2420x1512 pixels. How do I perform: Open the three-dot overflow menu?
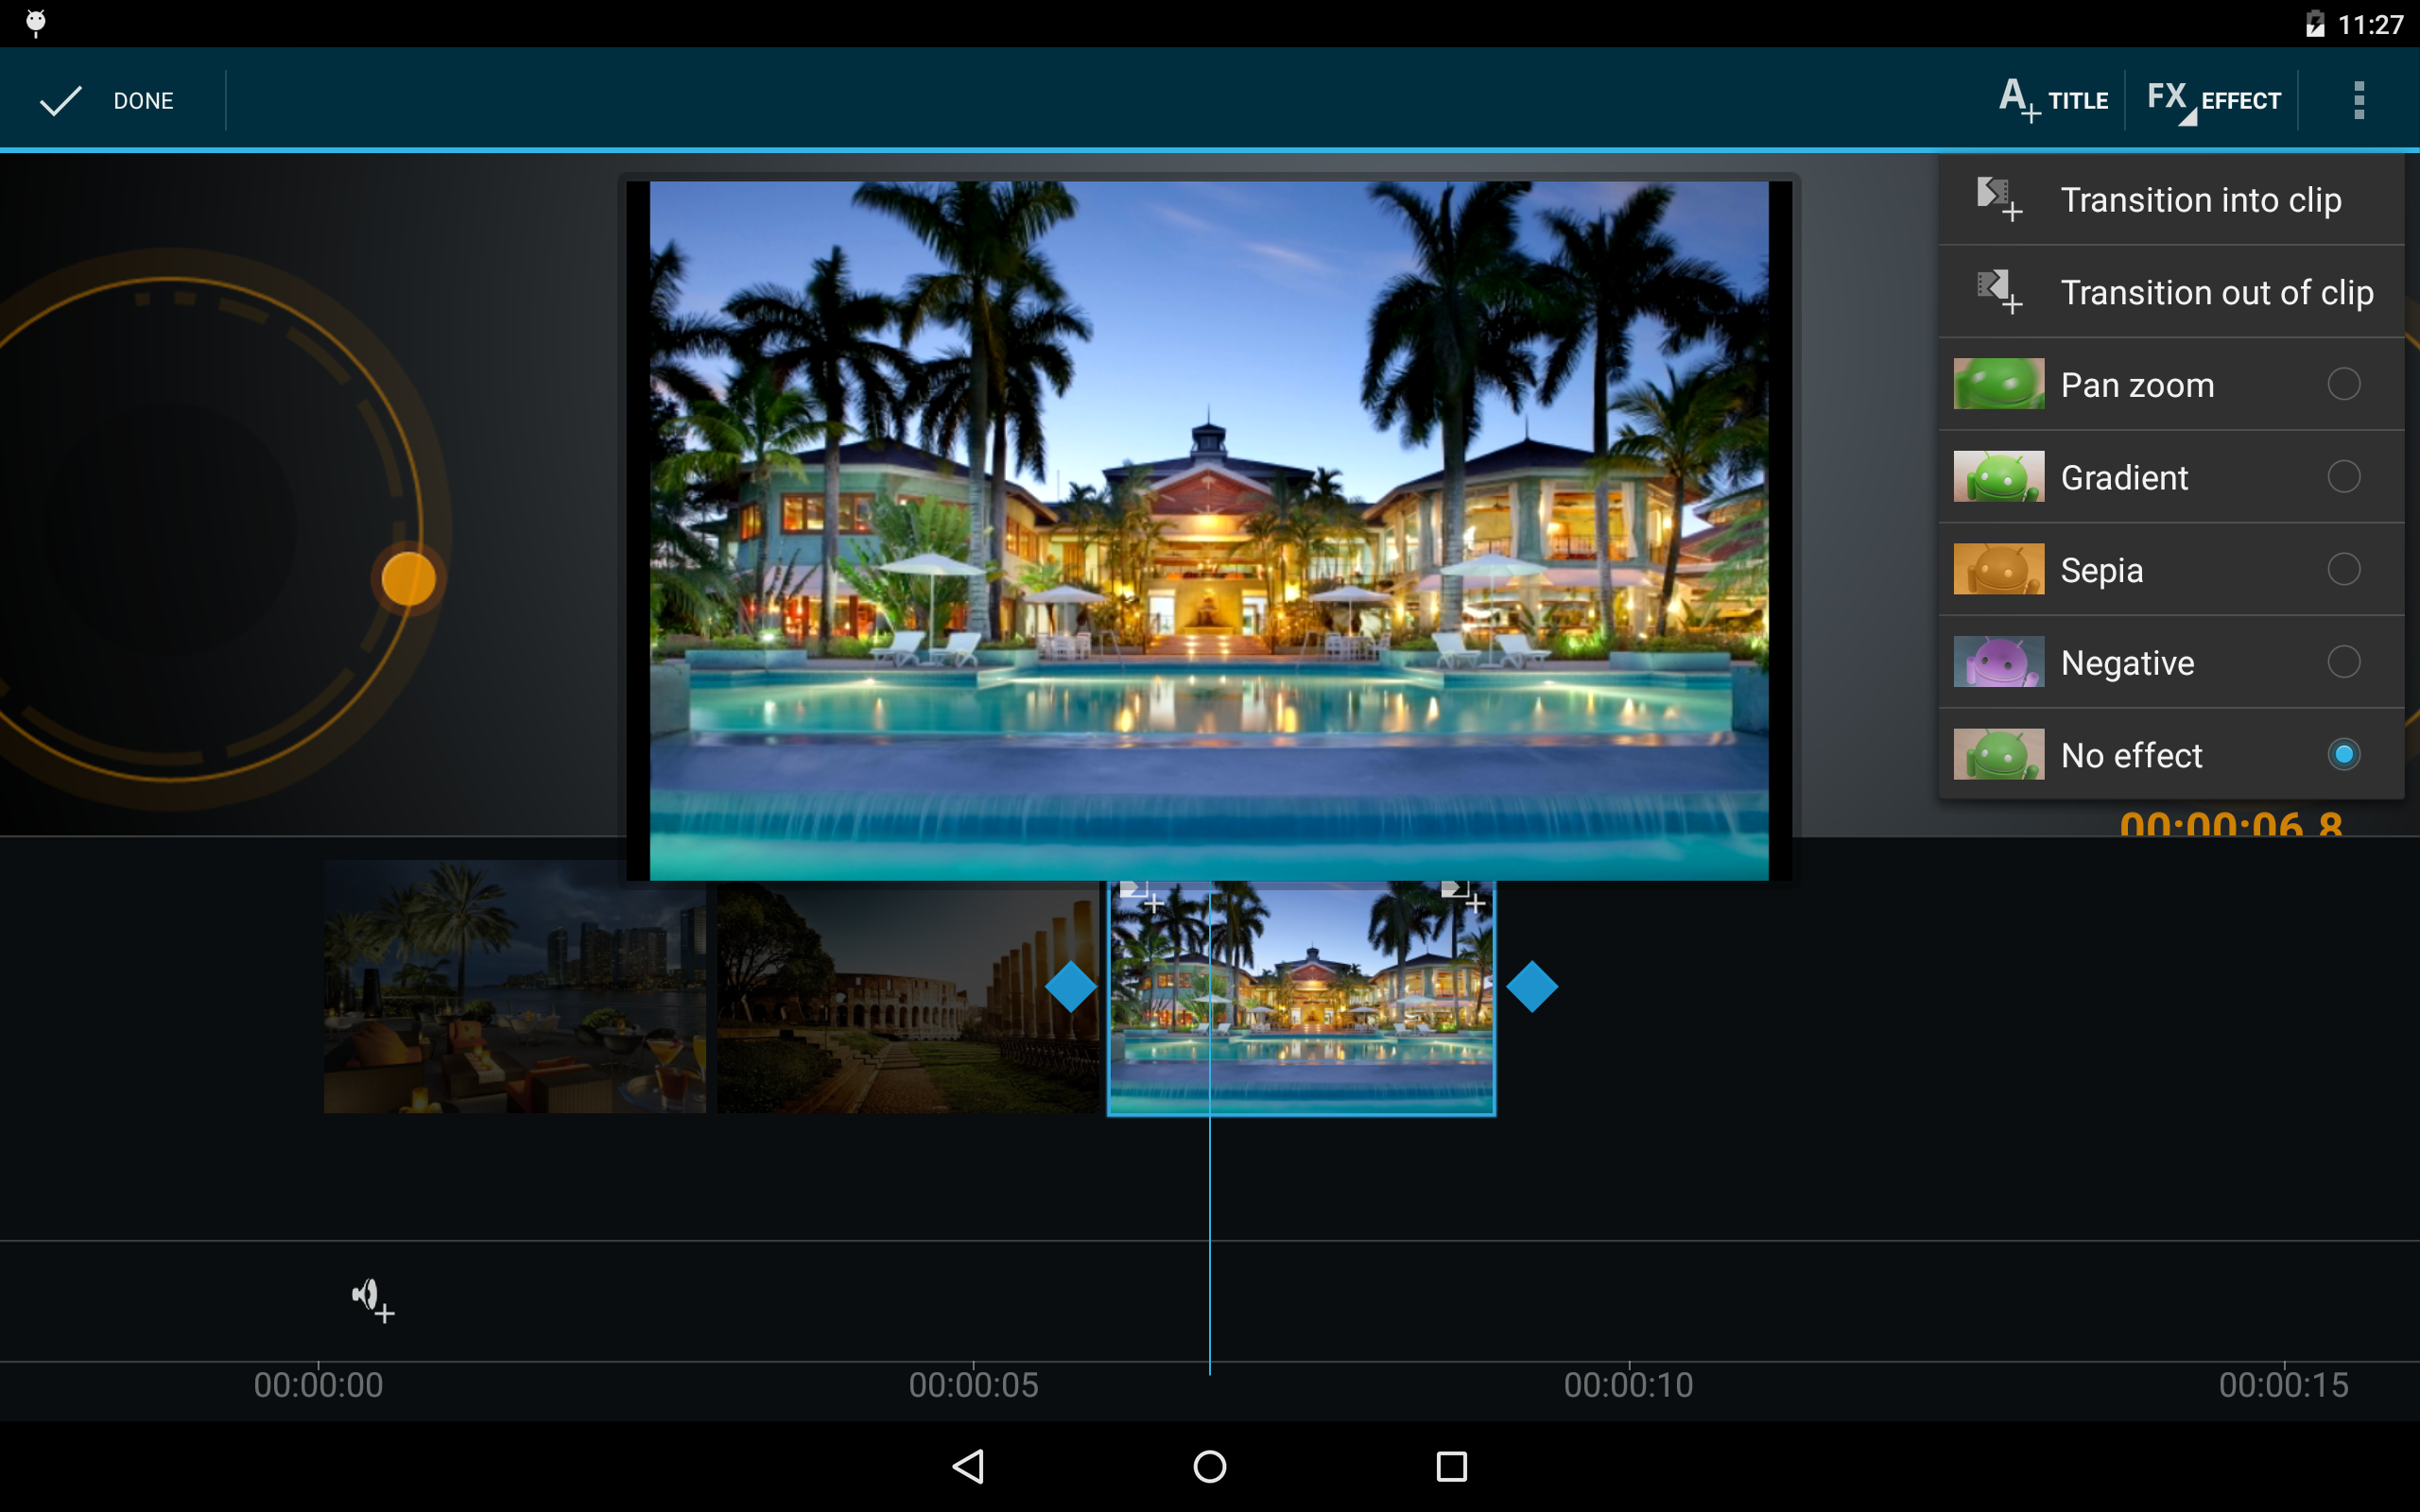click(x=2358, y=101)
